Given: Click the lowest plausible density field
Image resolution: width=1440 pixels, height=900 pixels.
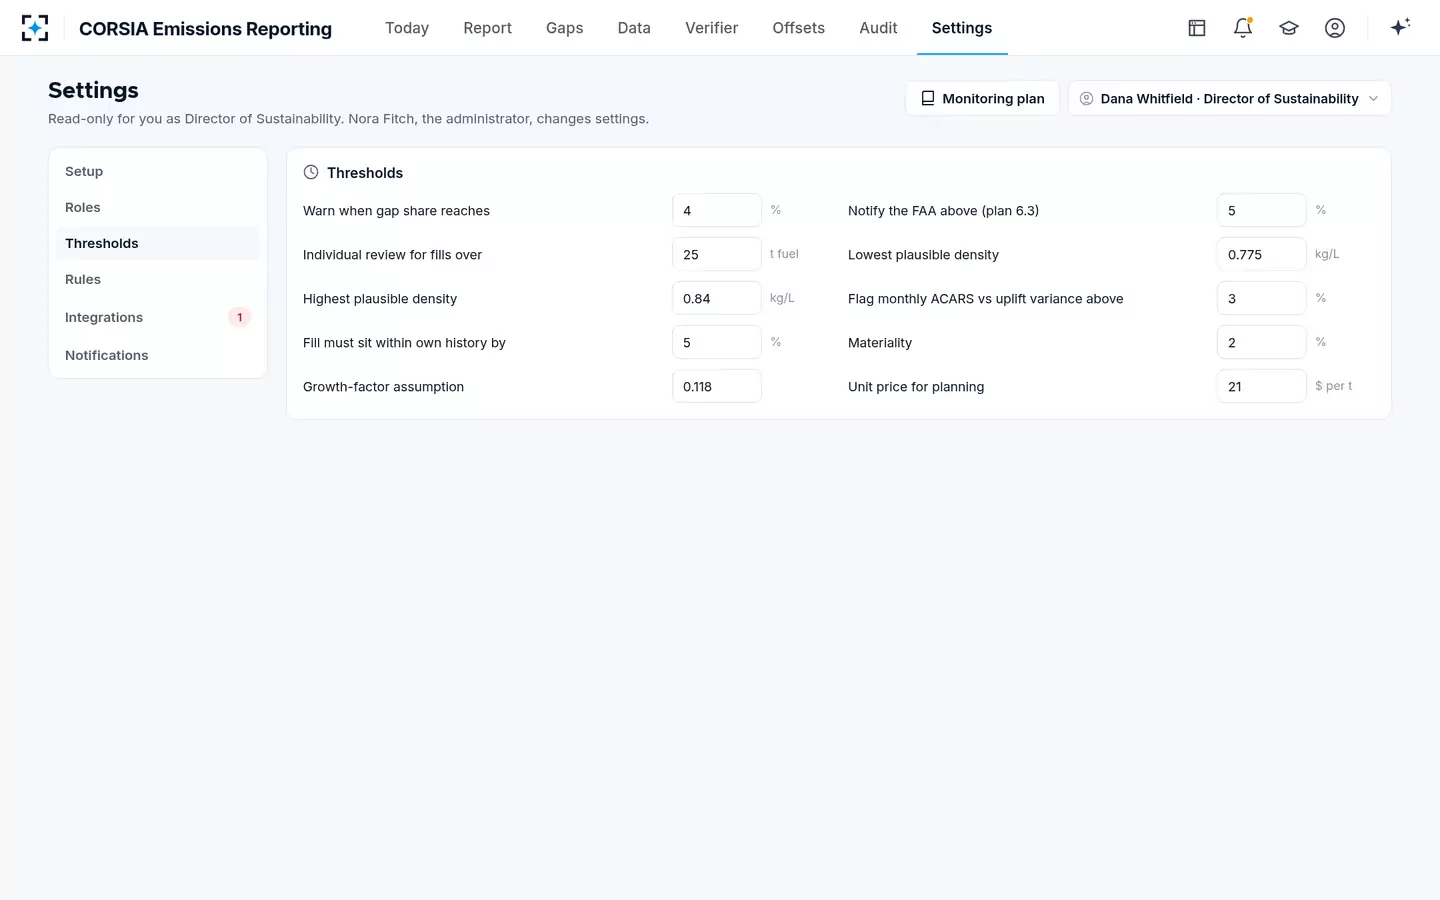Looking at the screenshot, I should point(1262,254).
